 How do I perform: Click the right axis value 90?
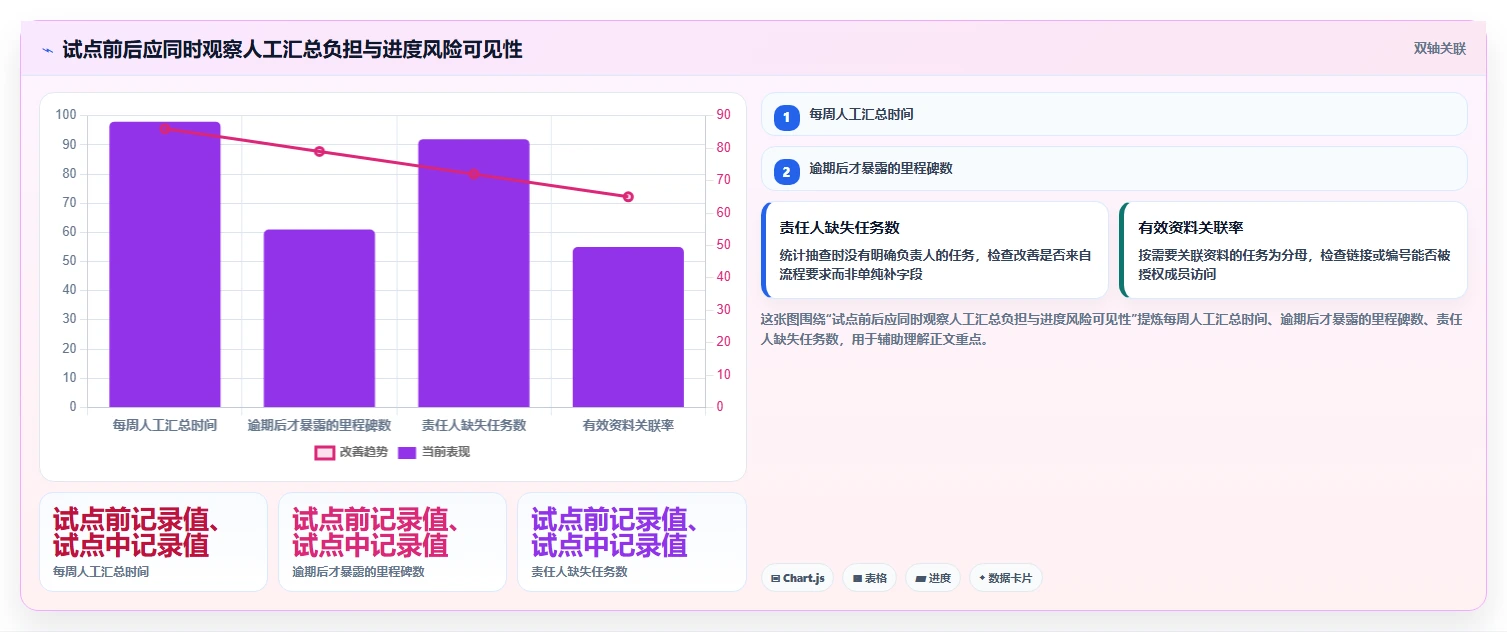[x=724, y=115]
